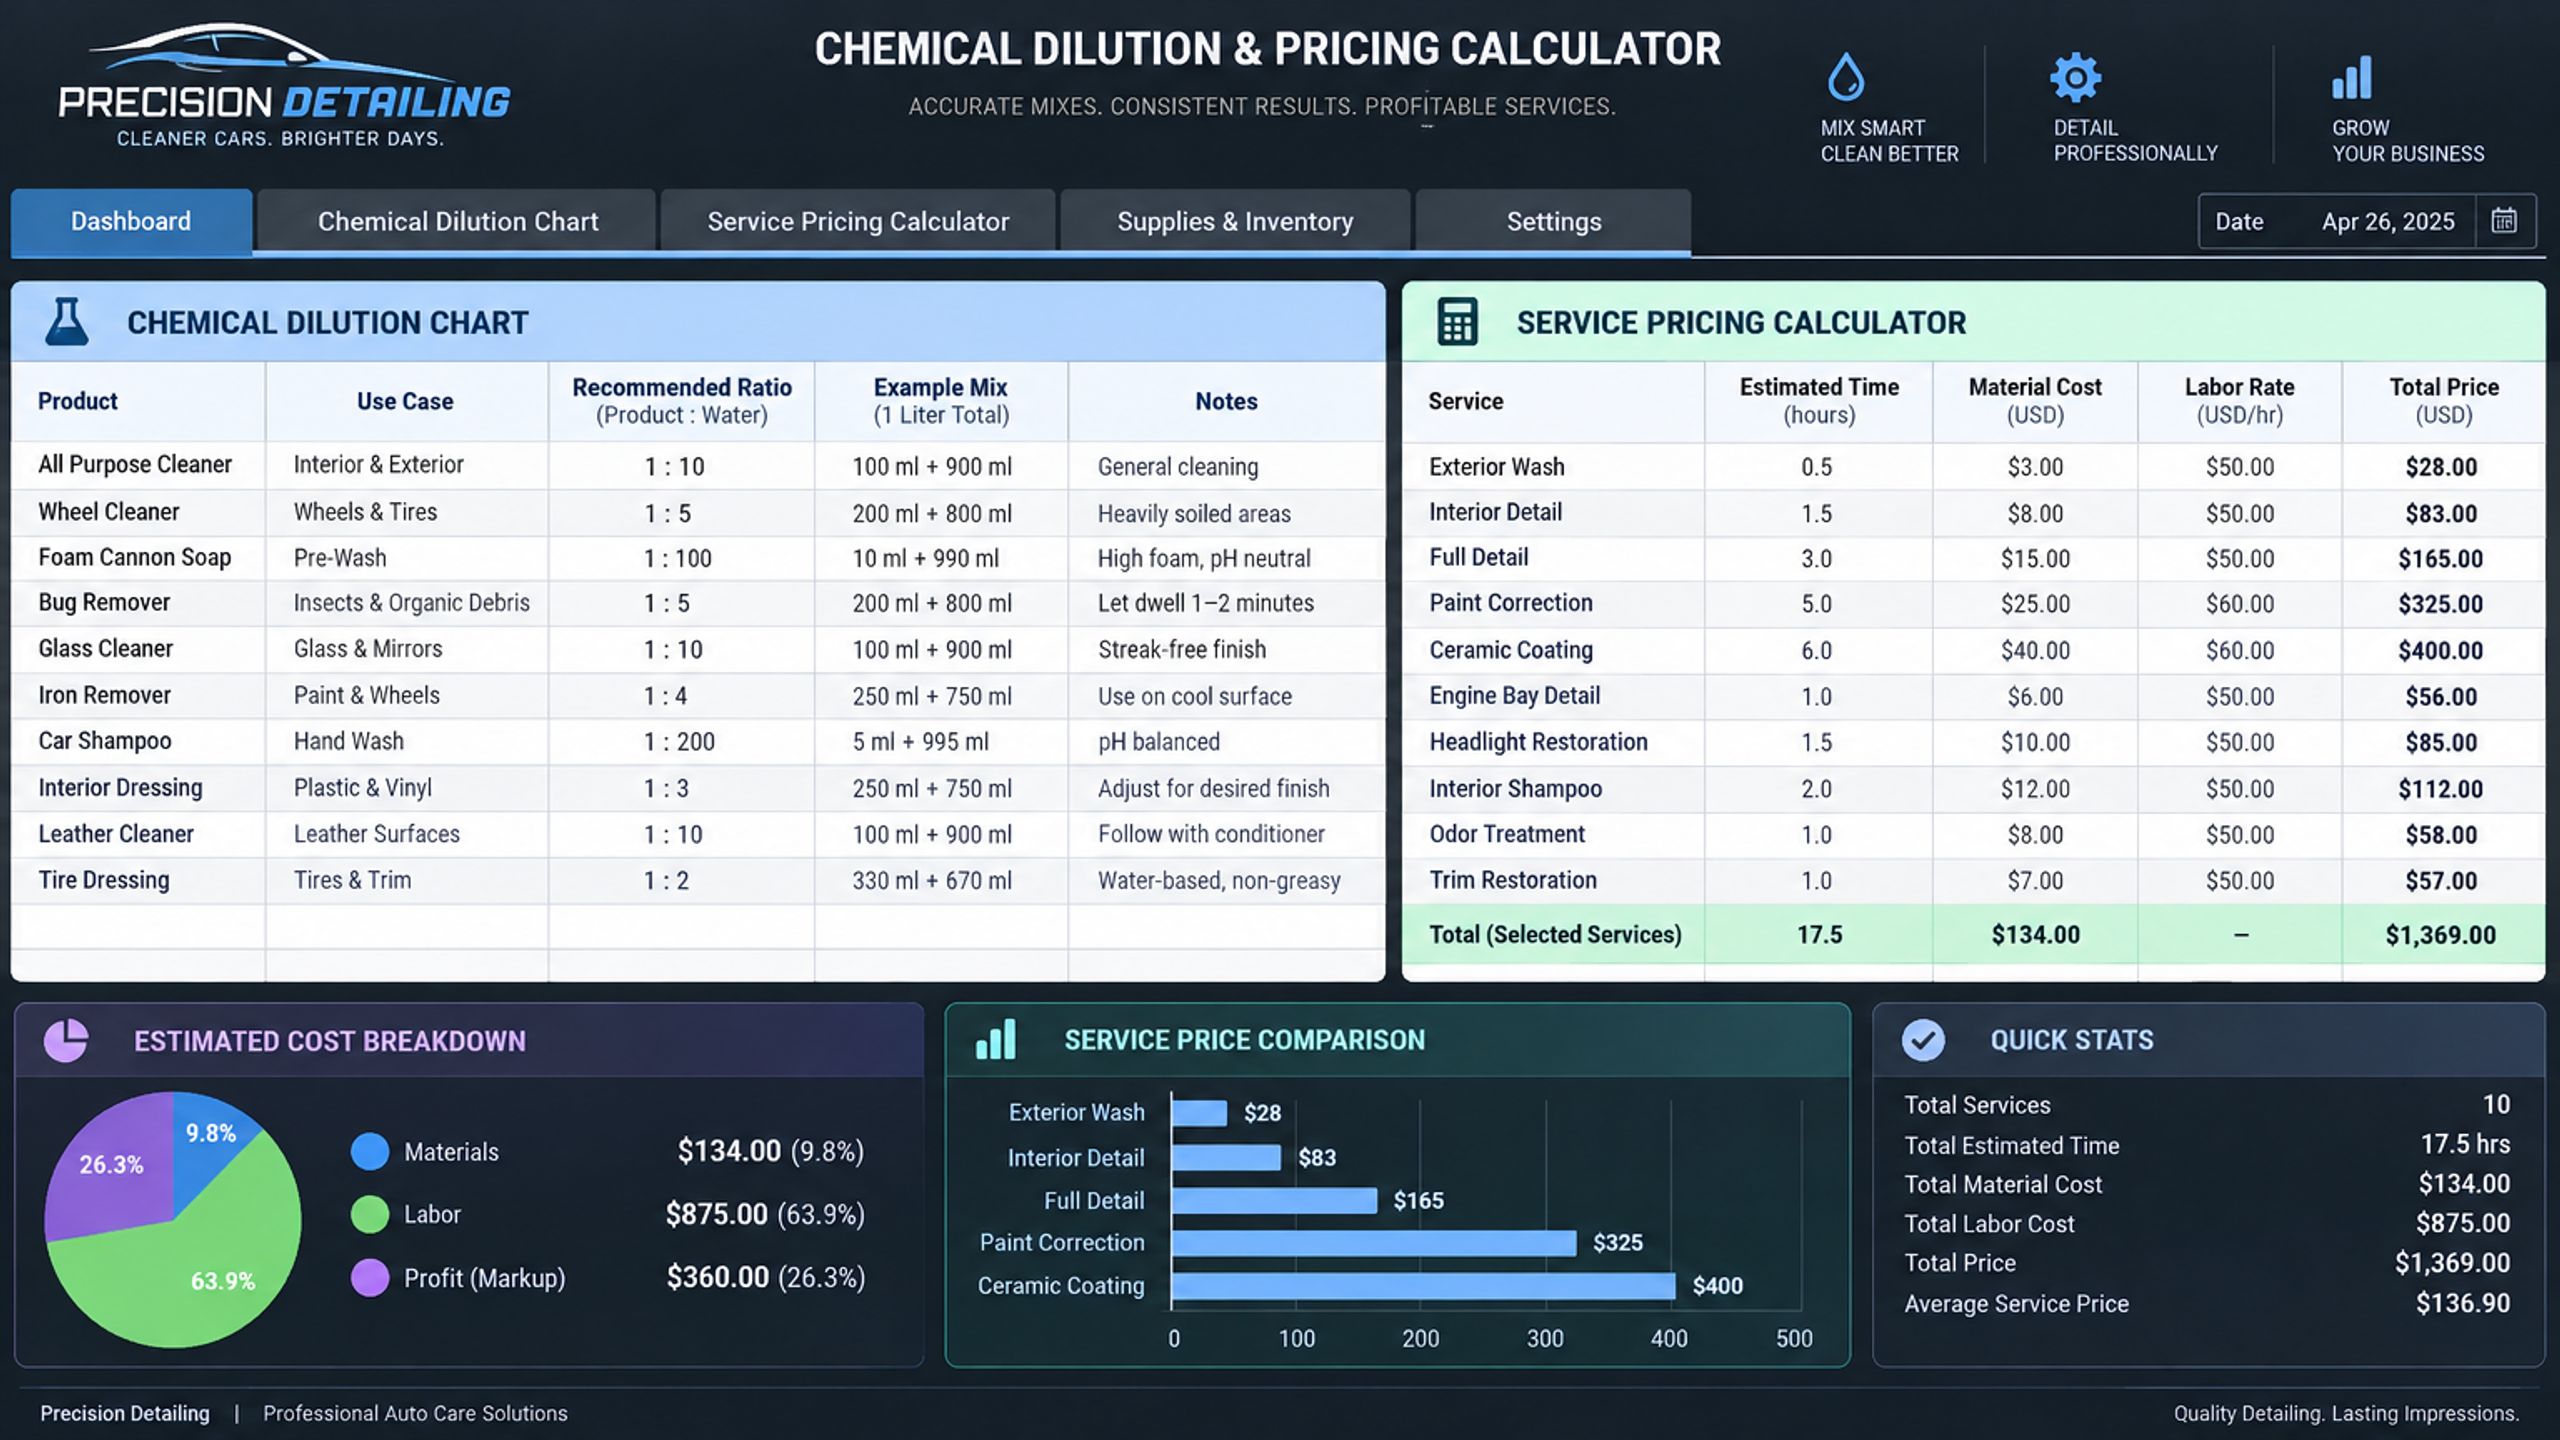Click the bar chart icon in Price Comparison

coord(996,1040)
